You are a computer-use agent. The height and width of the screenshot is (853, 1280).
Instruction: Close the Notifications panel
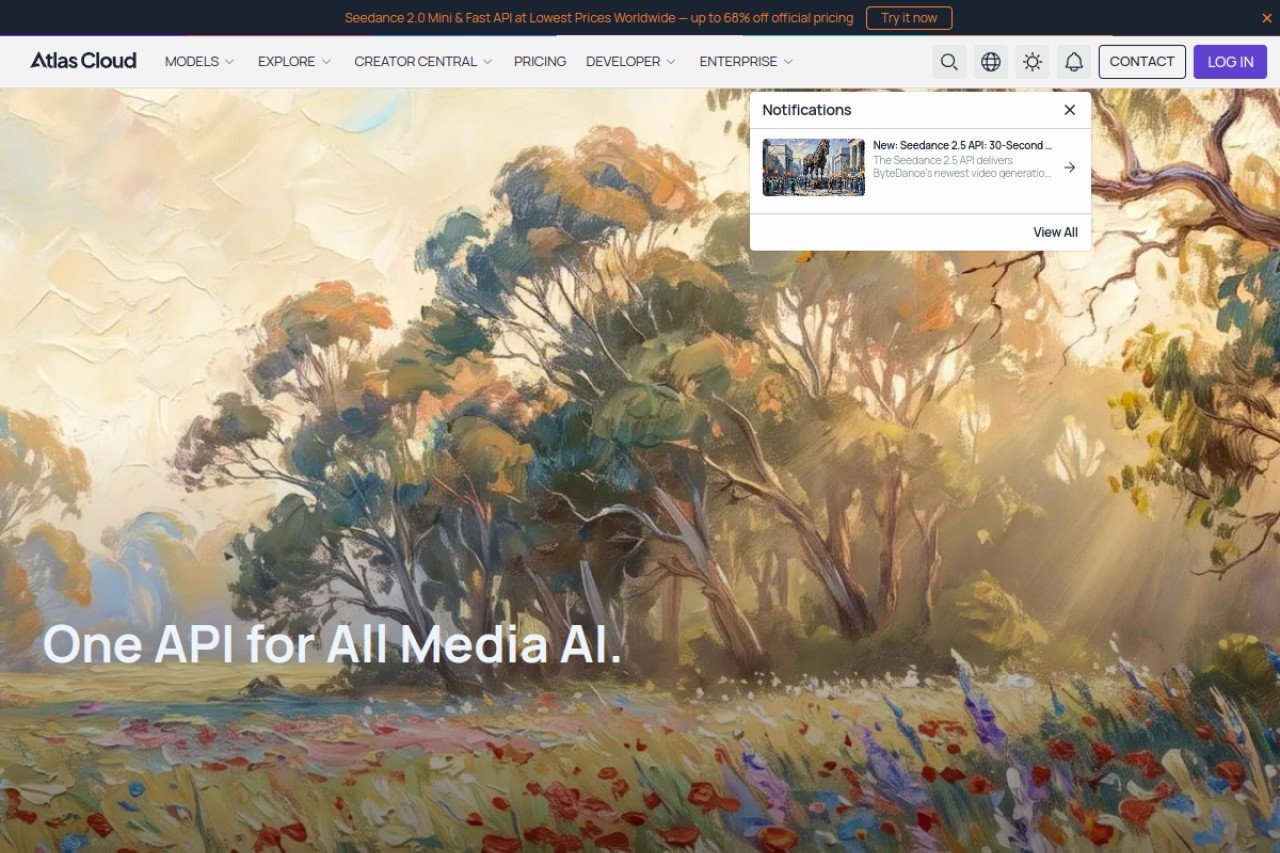point(1070,110)
